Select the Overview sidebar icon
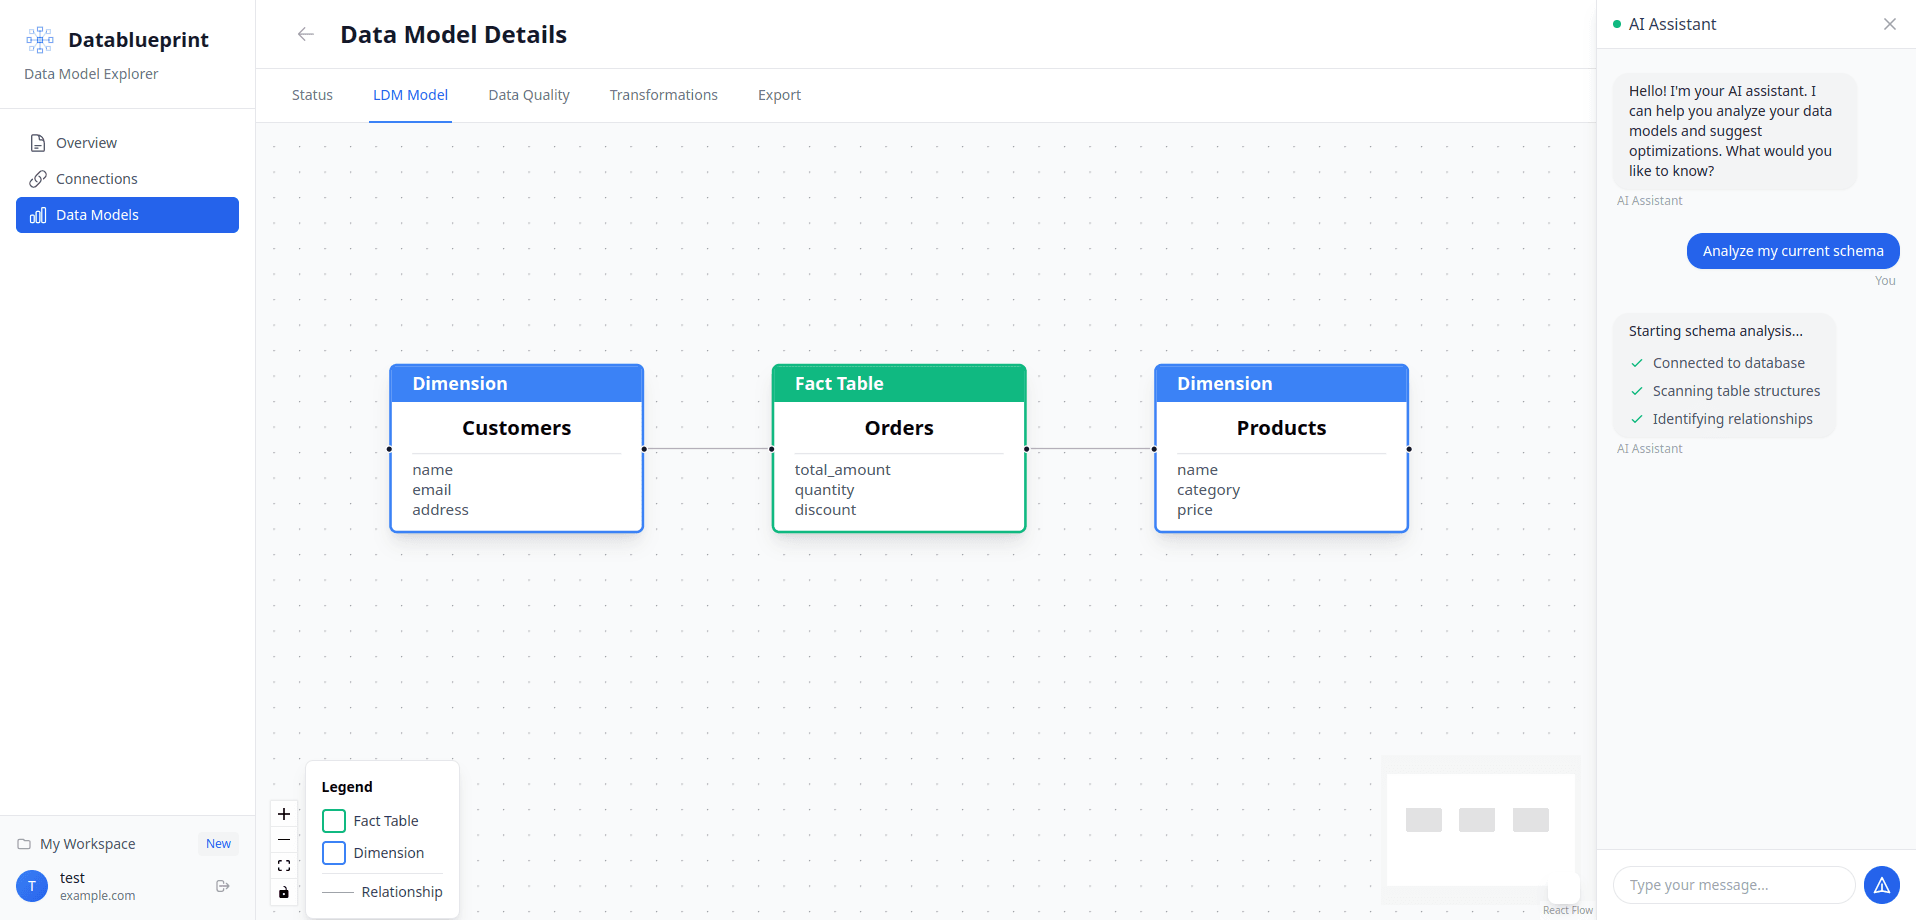This screenshot has height=920, width=1916. pos(37,142)
